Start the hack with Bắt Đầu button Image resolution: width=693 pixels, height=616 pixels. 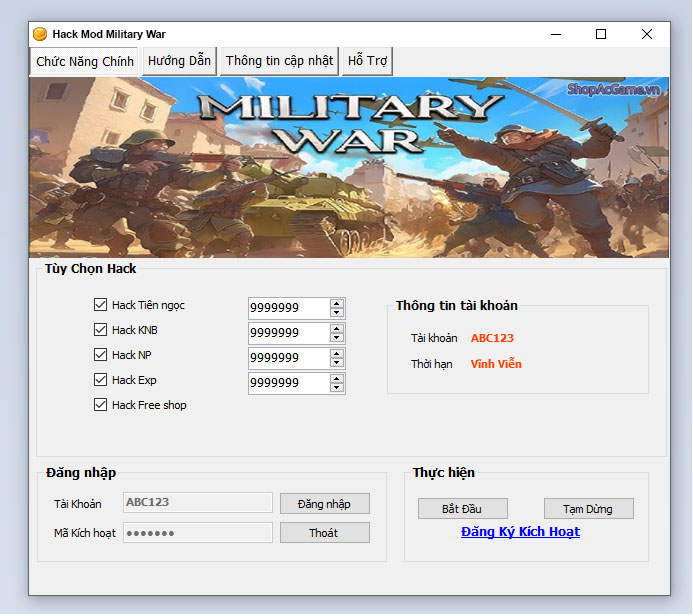click(462, 509)
